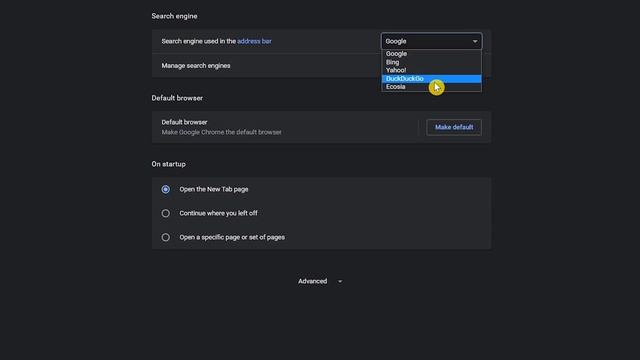640x360 pixels.
Task: Open the search engine dropdown arrow
Action: click(475, 41)
